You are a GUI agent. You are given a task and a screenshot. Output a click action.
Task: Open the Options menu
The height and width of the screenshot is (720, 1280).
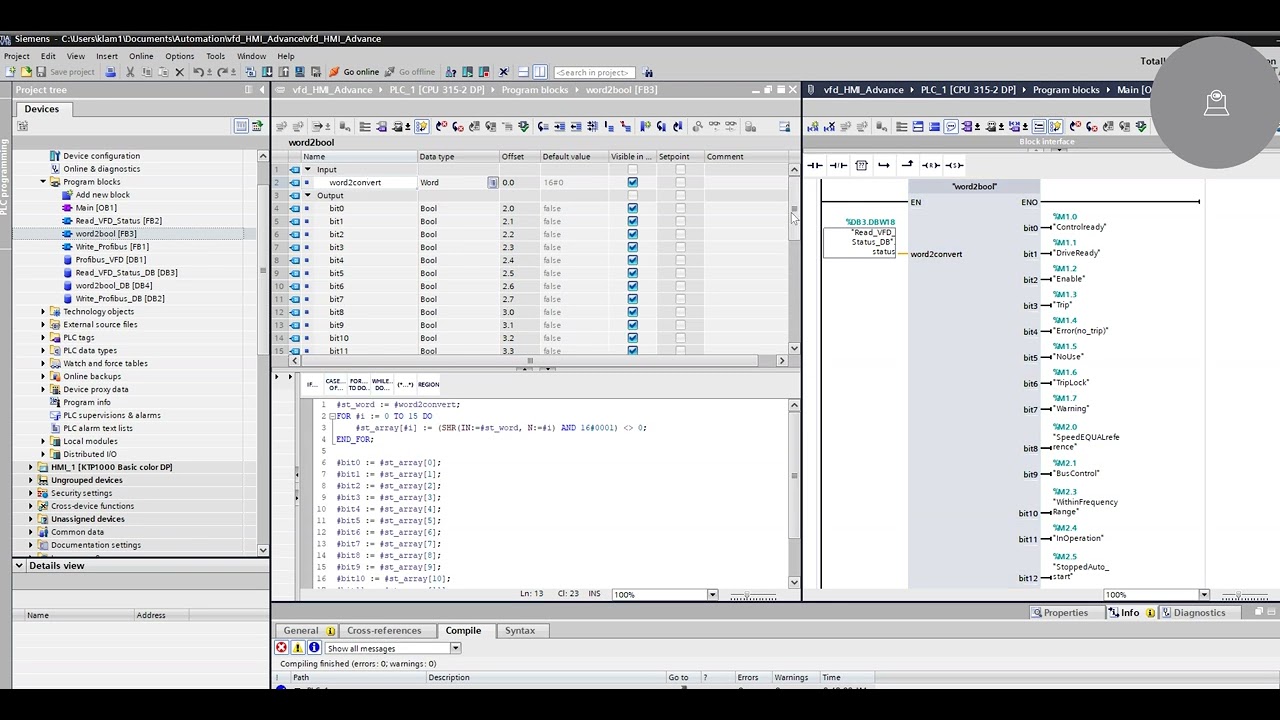180,56
